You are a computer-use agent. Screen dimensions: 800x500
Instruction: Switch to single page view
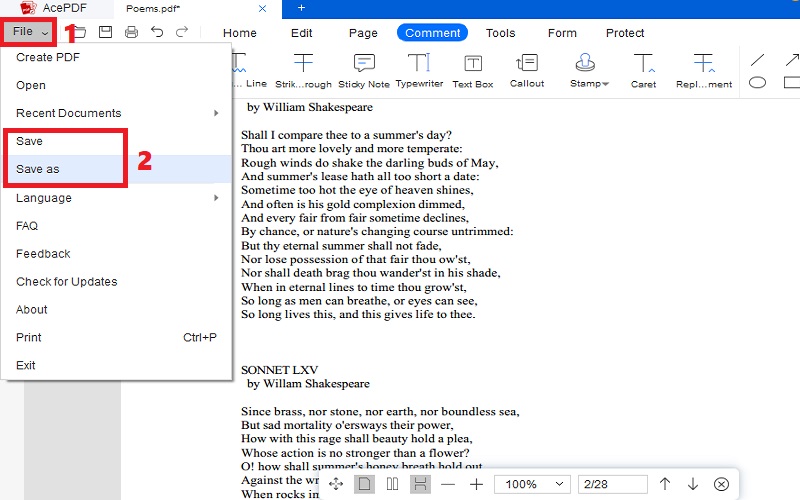pyautogui.click(x=364, y=484)
